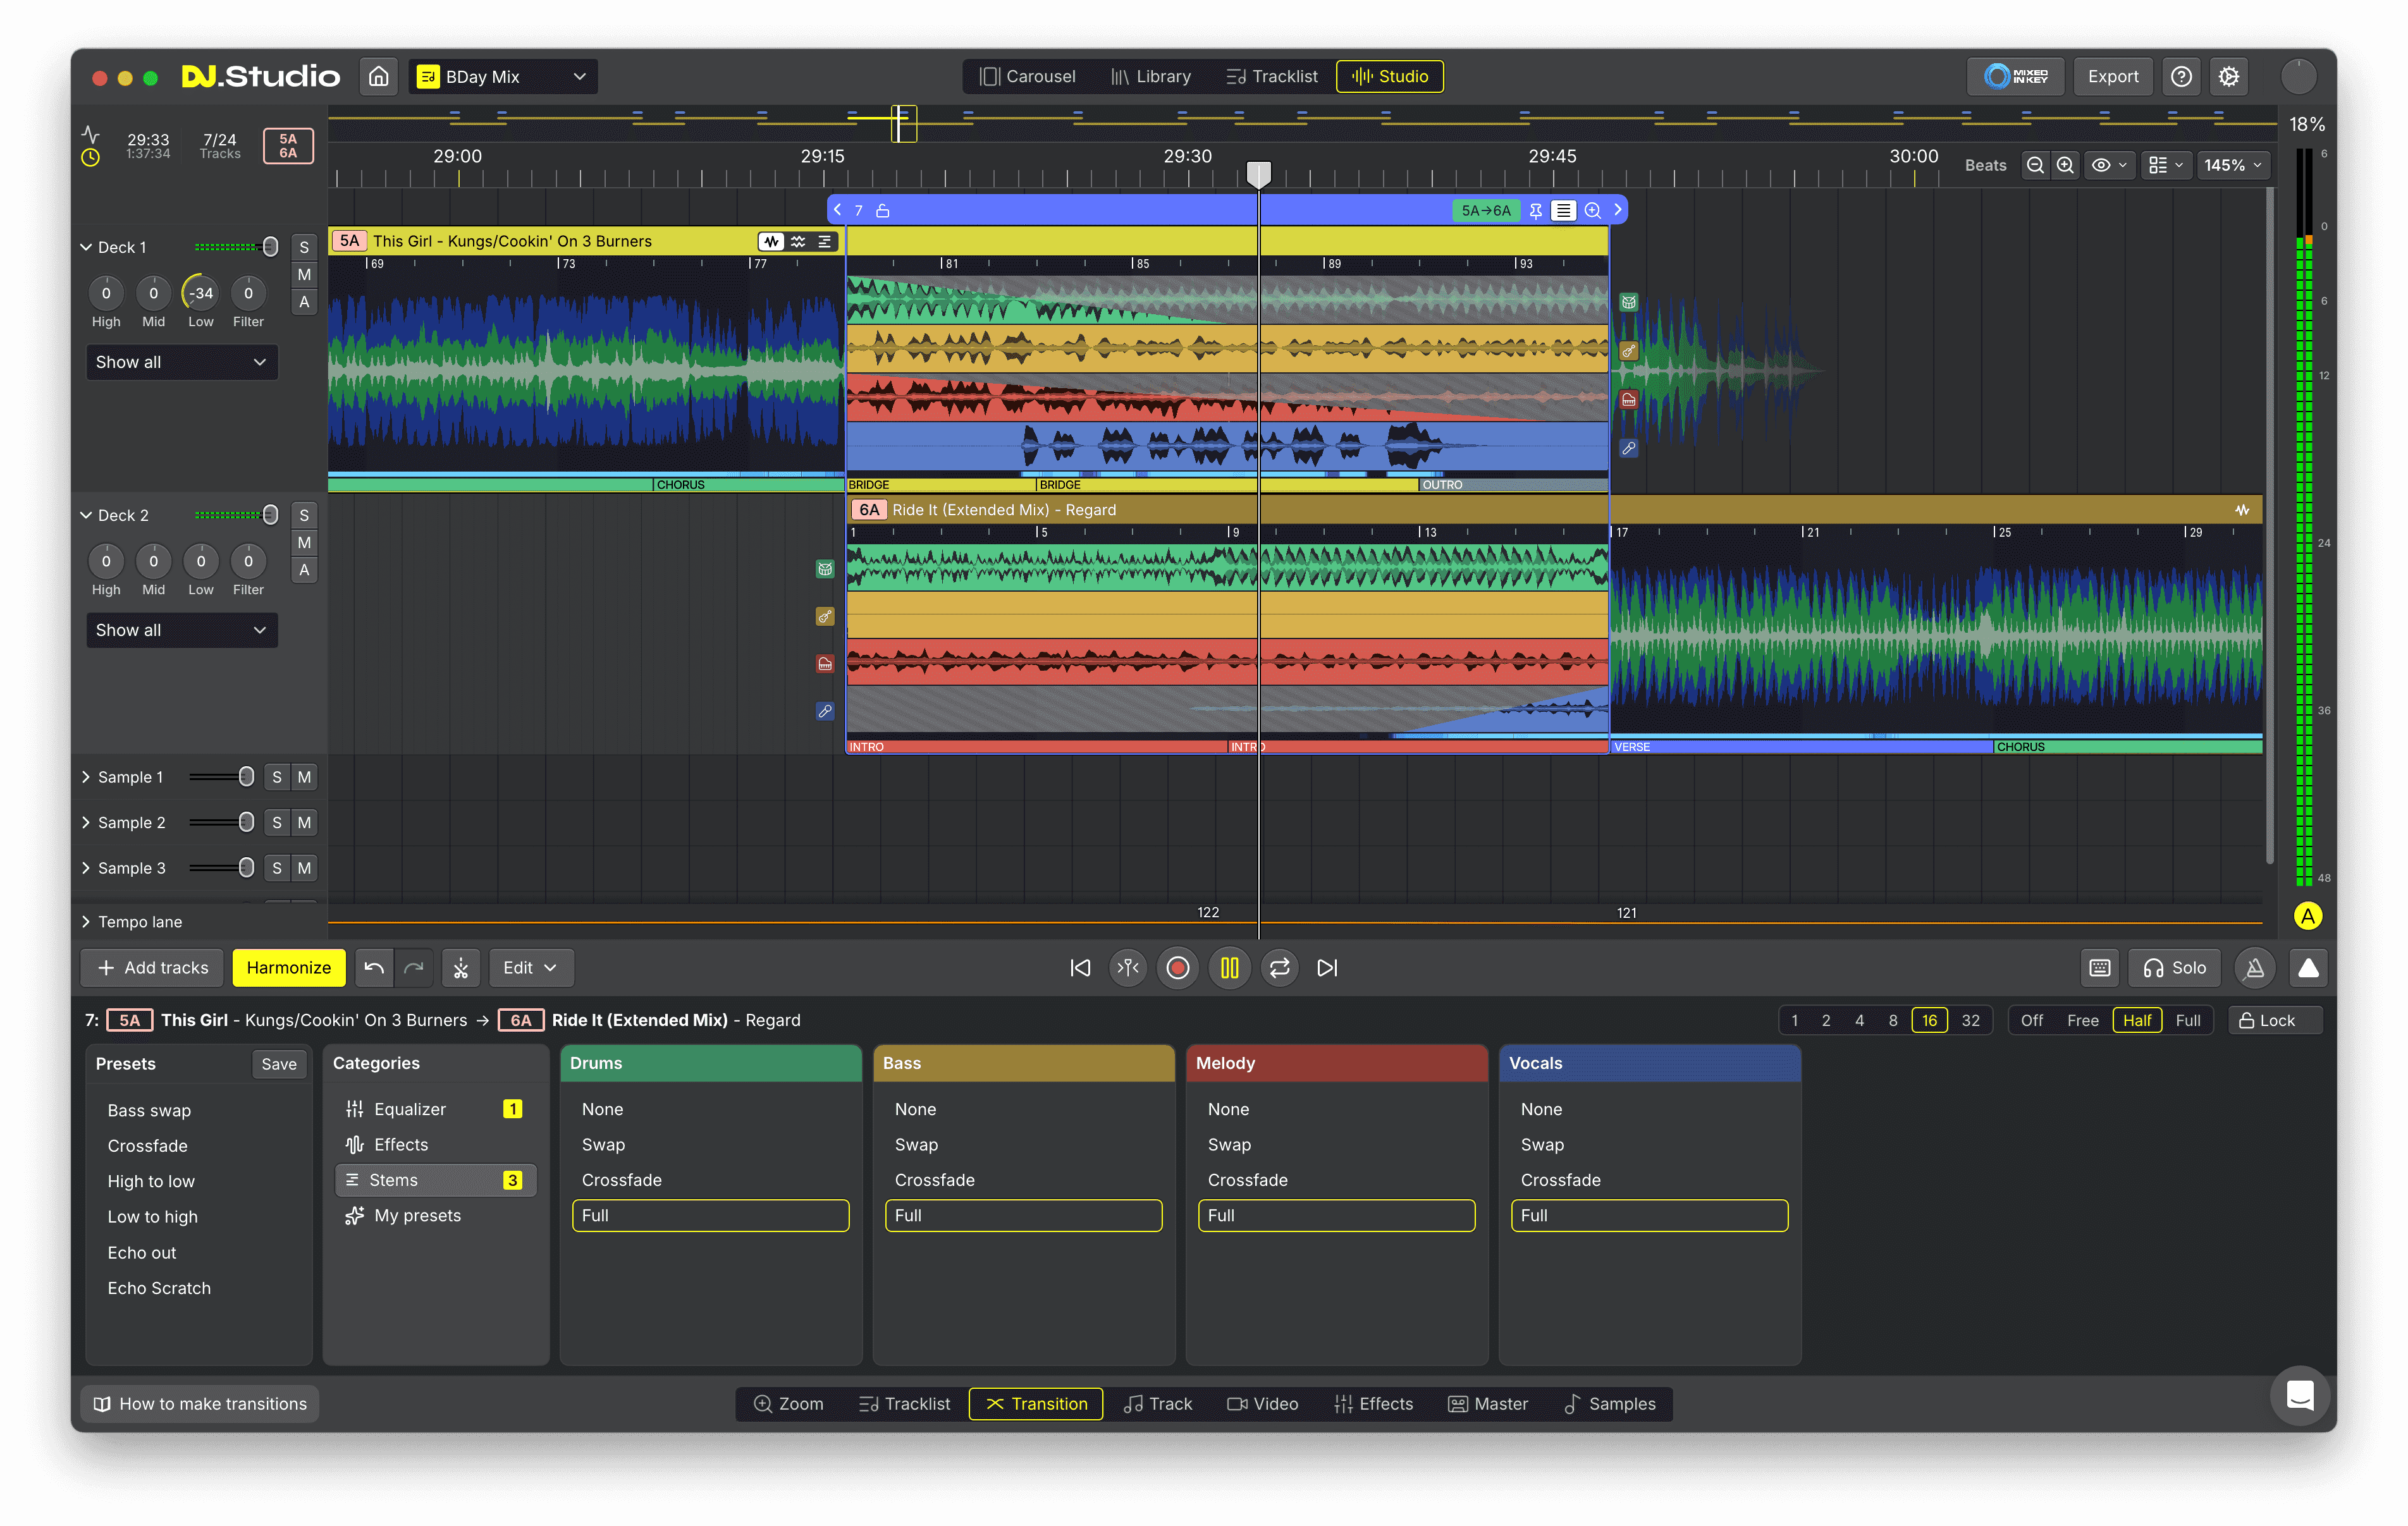Open How to make transitions guide
The height and width of the screenshot is (1526, 2408).
coord(200,1403)
